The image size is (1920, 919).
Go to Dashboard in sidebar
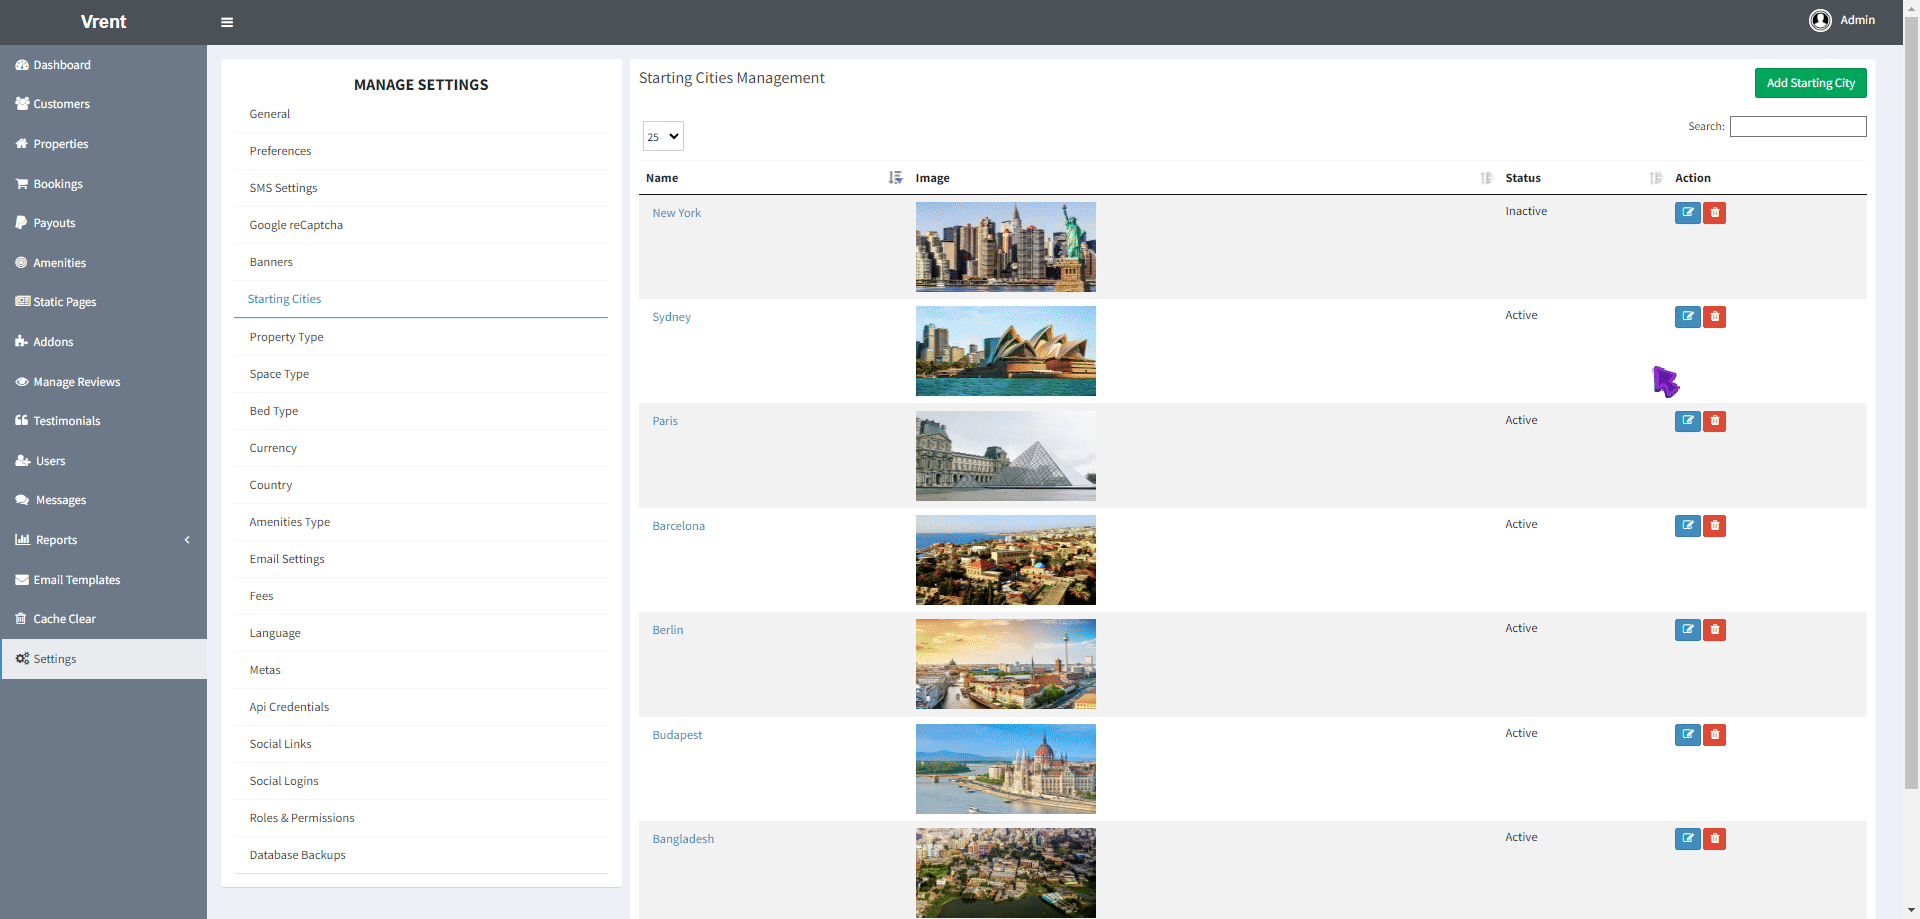tap(61, 65)
